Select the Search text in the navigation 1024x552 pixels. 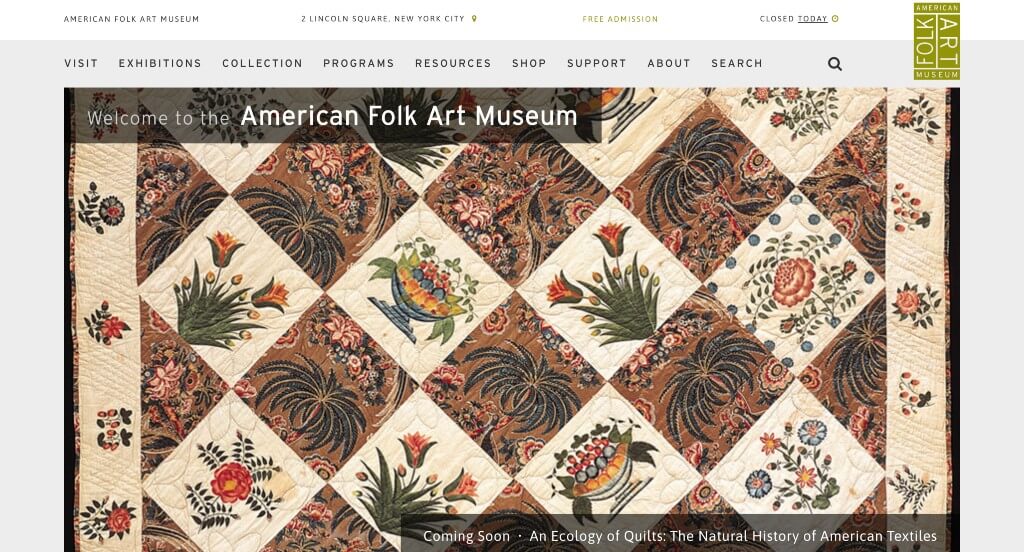coord(737,63)
